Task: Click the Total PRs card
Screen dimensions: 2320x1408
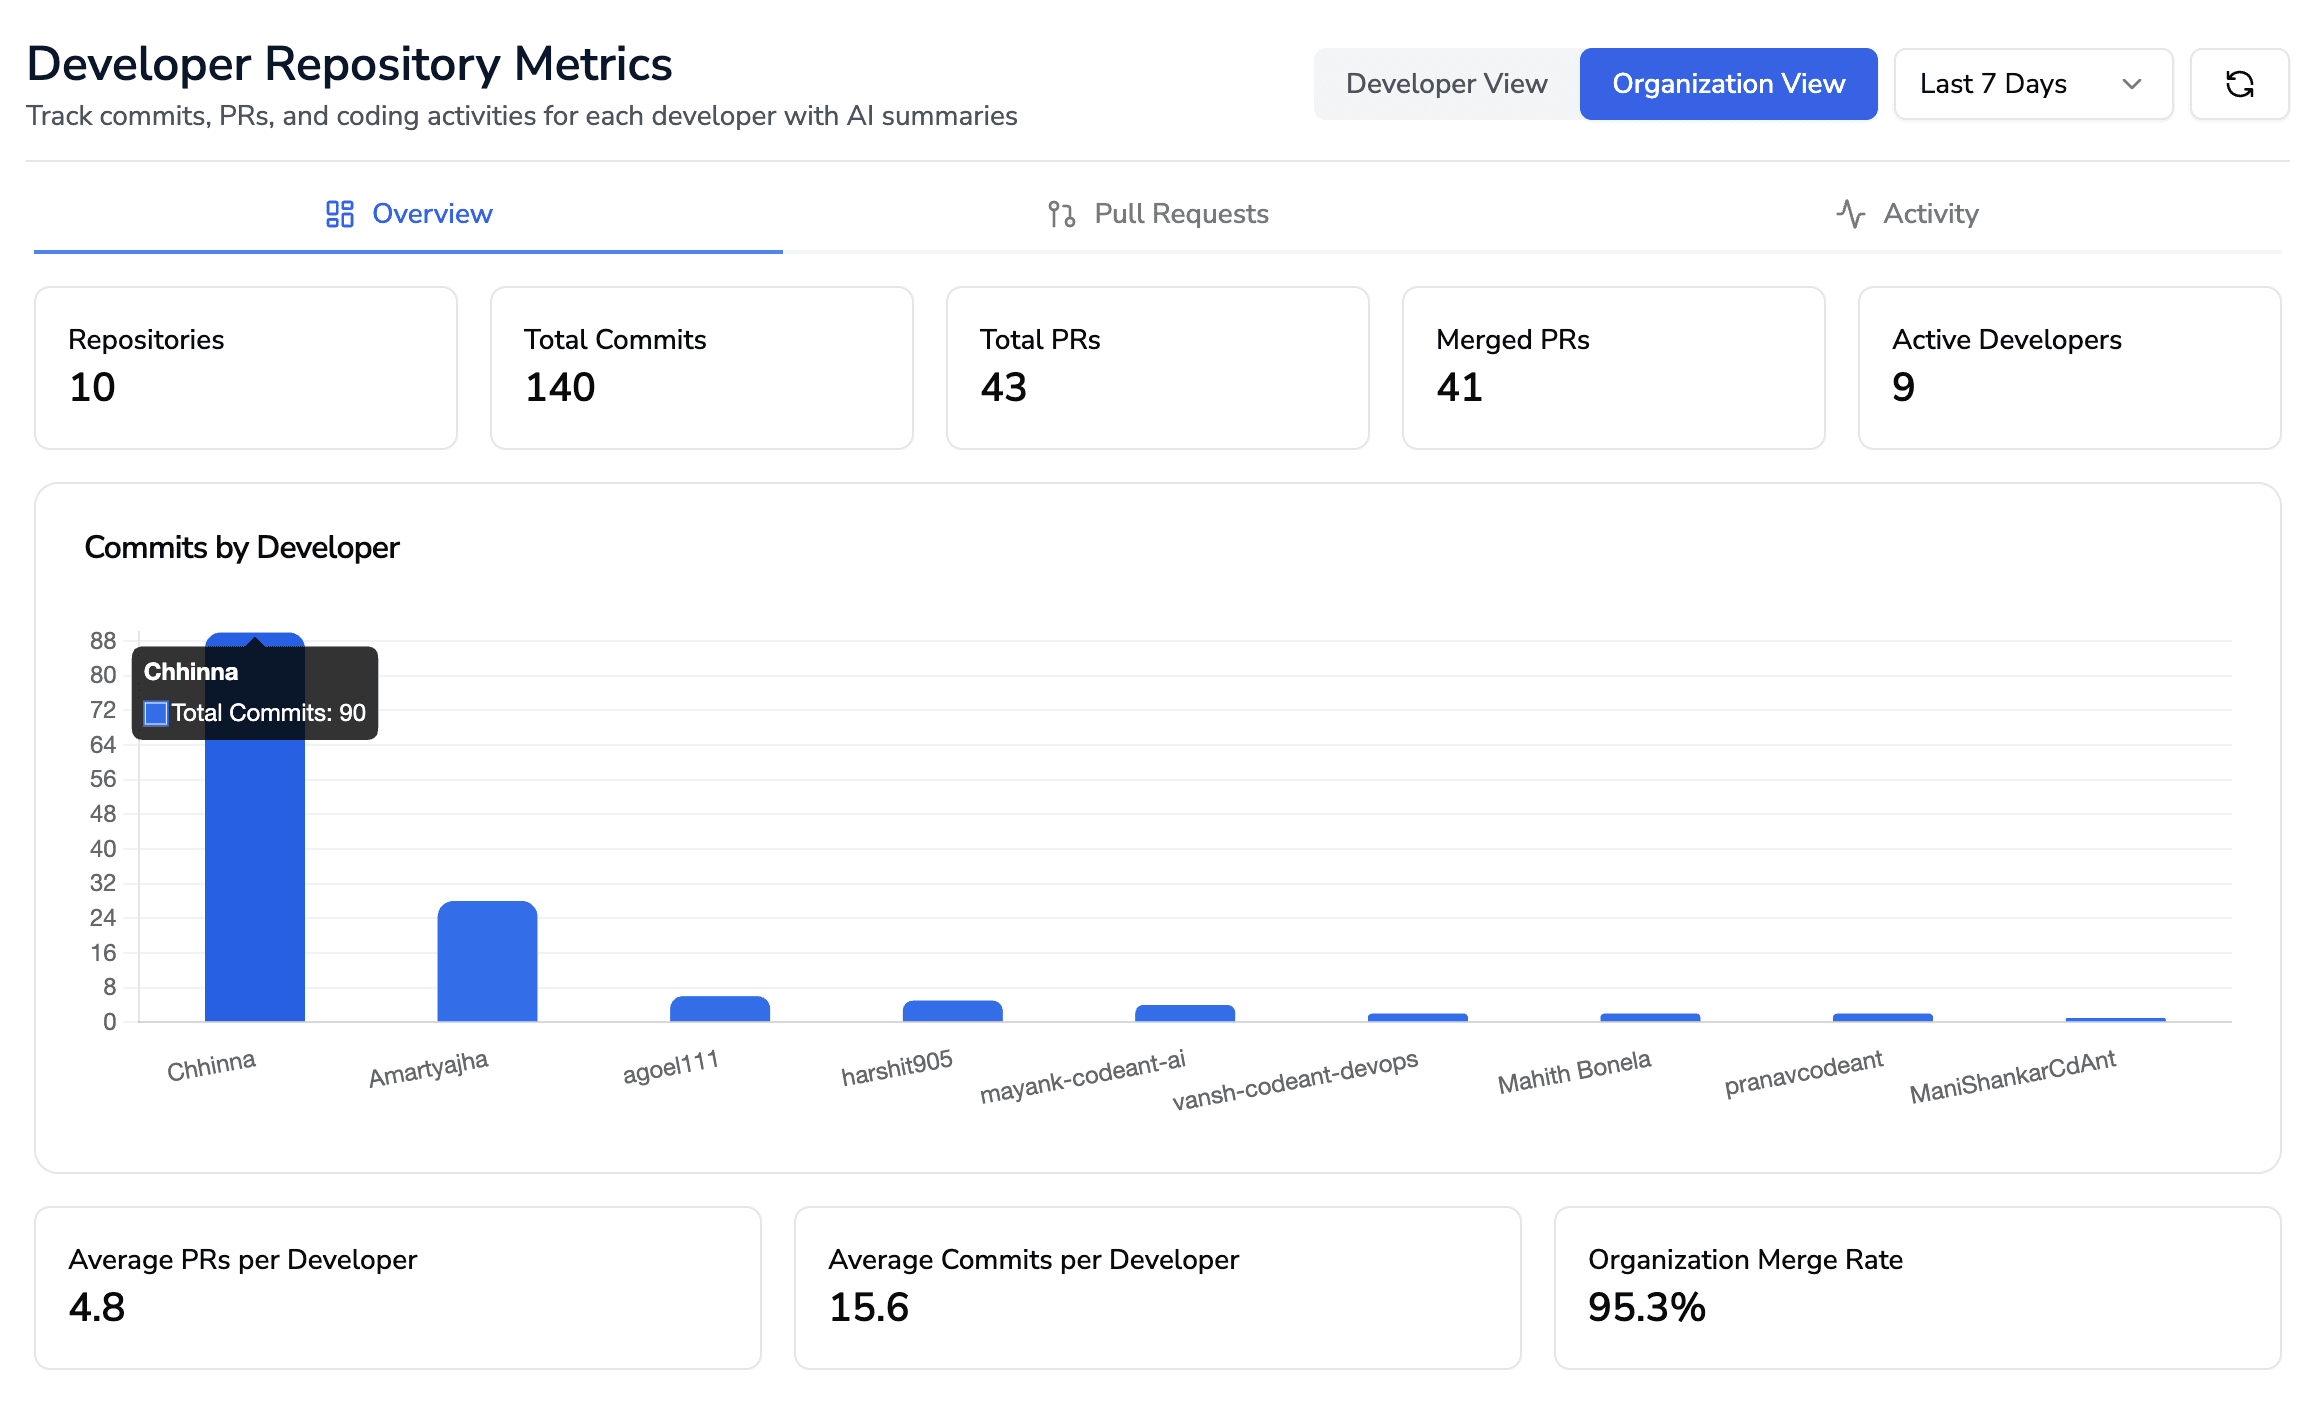Action: point(1158,368)
